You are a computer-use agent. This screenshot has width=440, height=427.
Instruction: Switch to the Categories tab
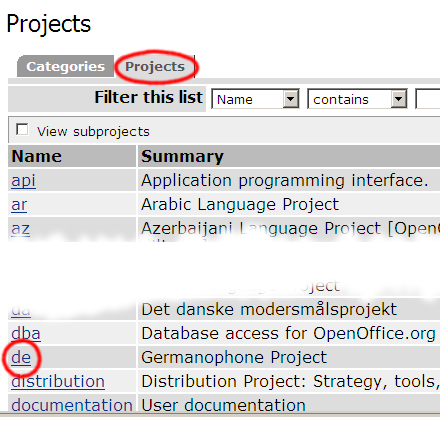tap(65, 66)
